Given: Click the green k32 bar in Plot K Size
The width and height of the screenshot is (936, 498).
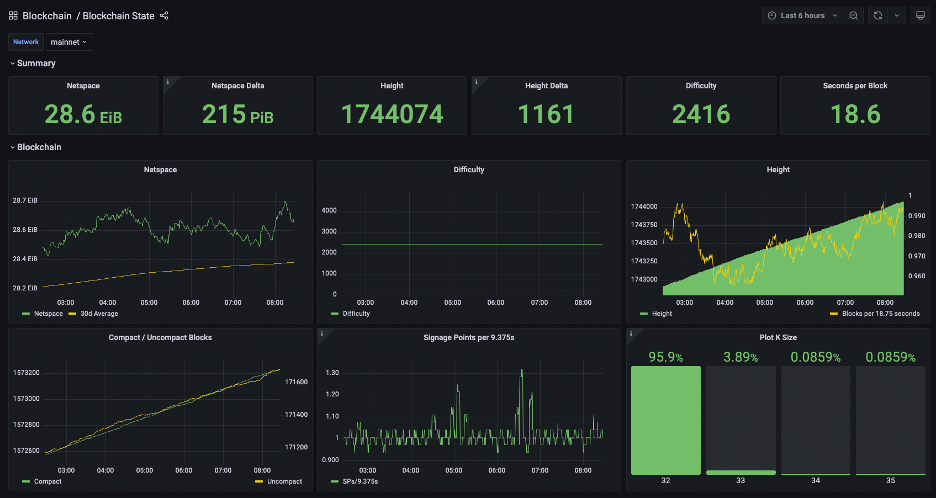Looking at the screenshot, I should [665, 420].
